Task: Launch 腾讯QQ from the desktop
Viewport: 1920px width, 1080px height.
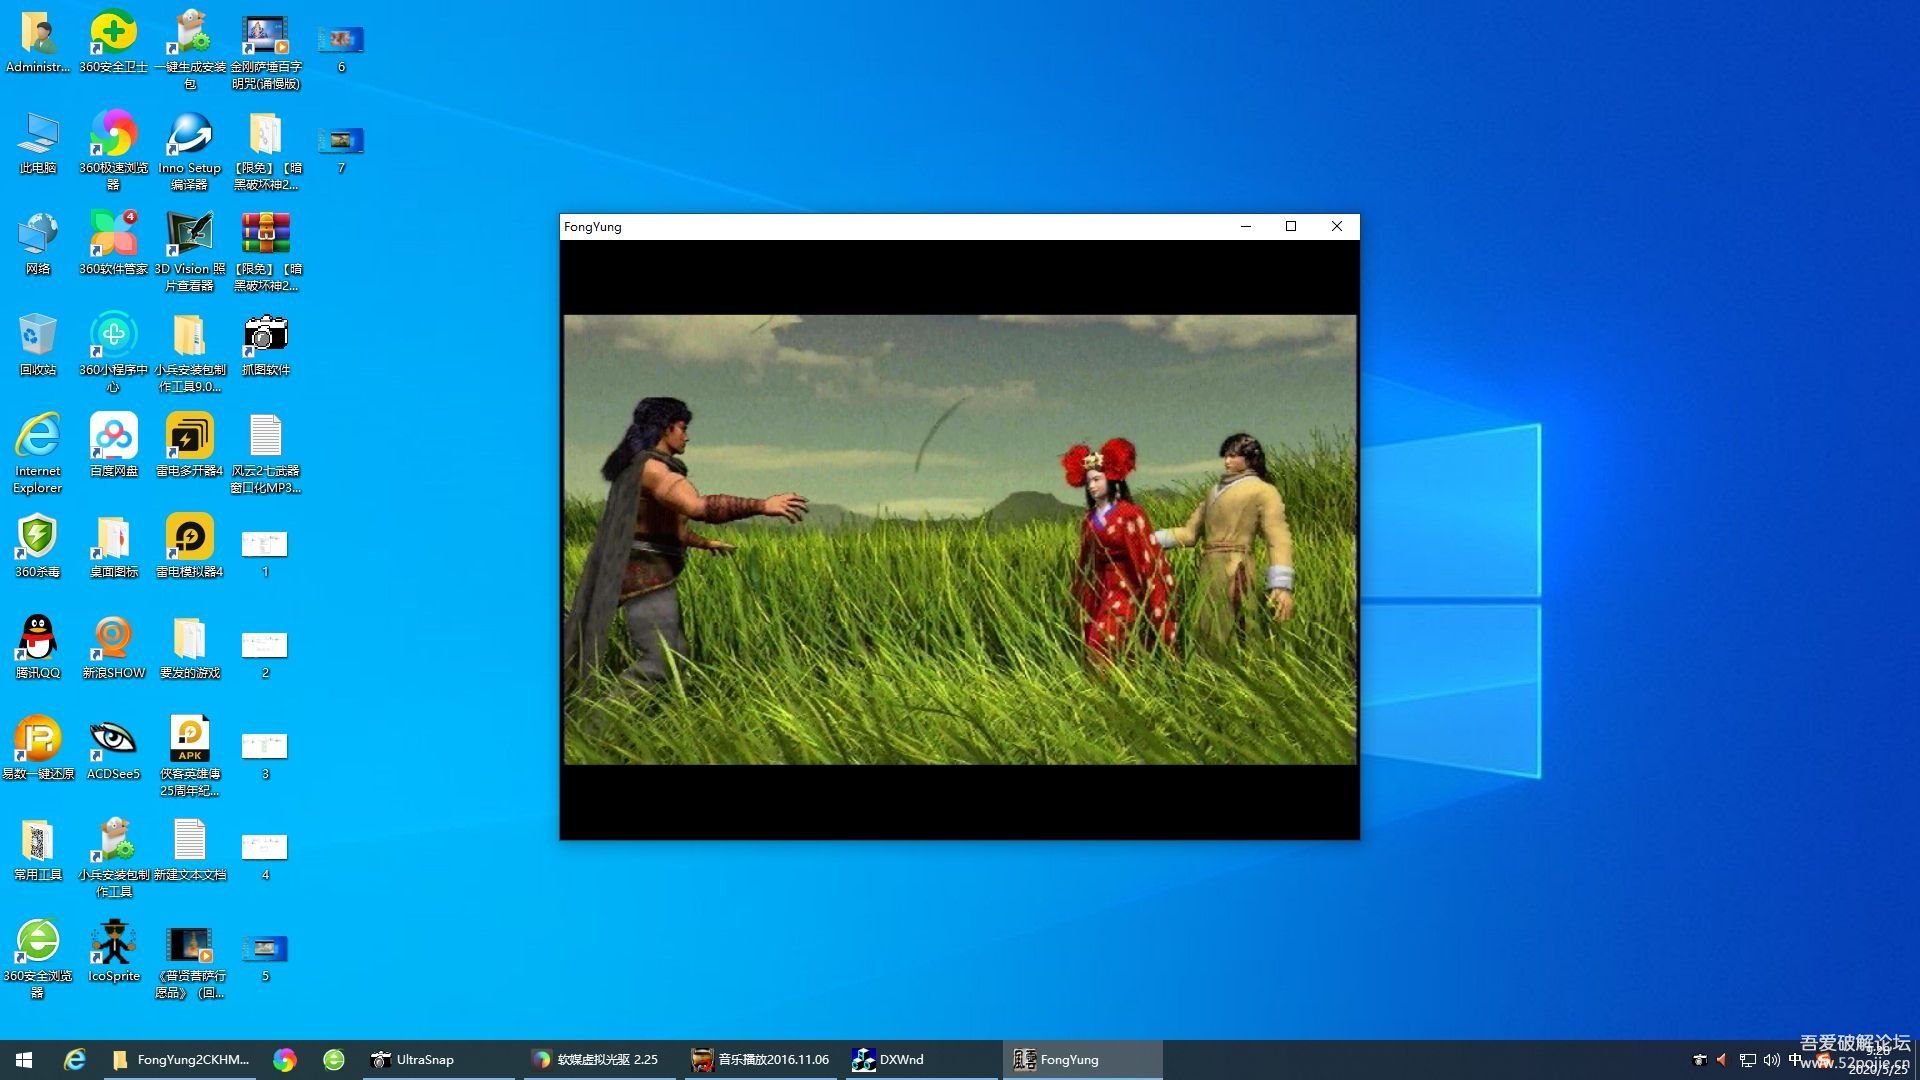Action: 38,648
